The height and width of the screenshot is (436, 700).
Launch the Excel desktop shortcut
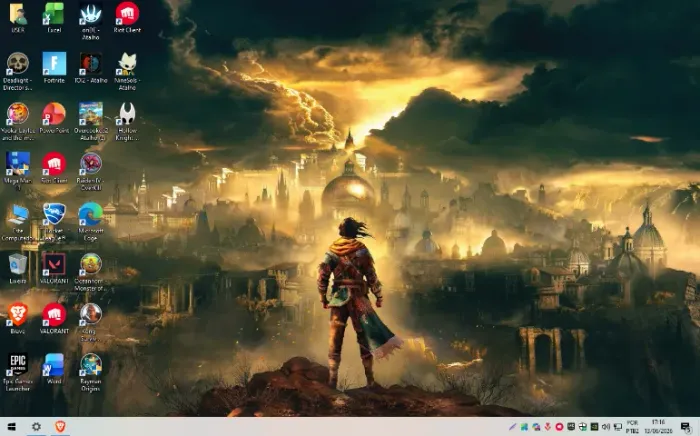pos(54,18)
